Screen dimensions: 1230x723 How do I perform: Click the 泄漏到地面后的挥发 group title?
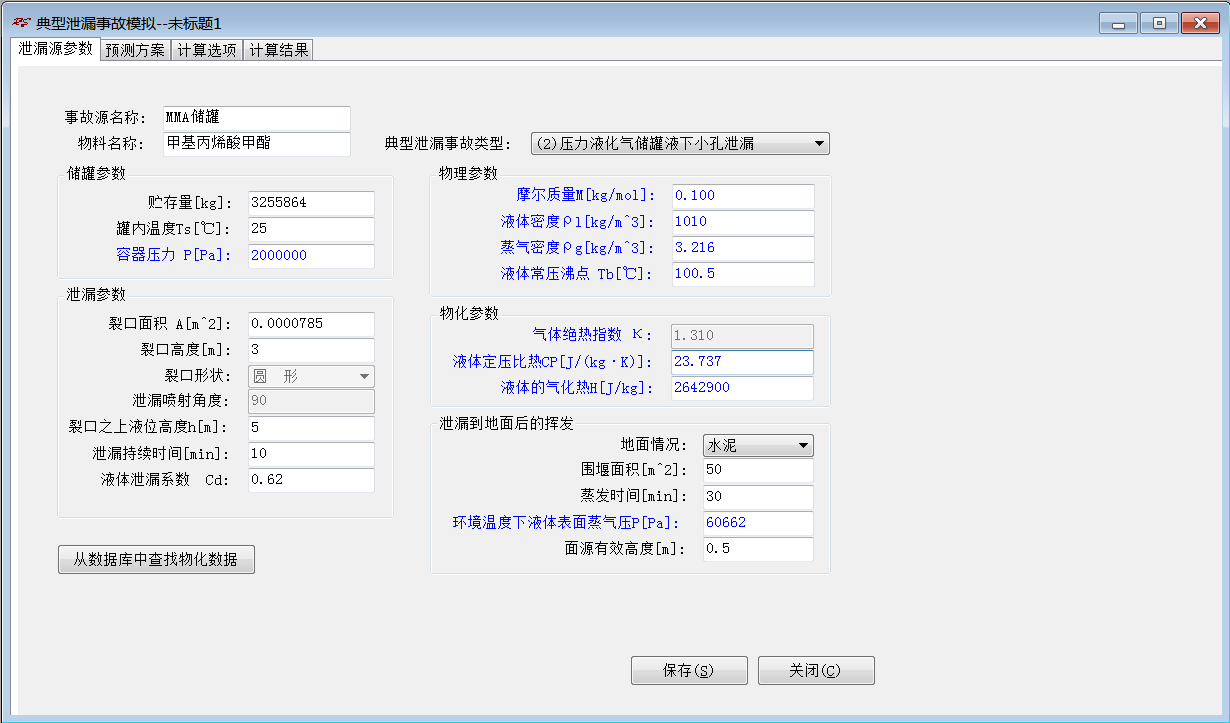coord(507,423)
